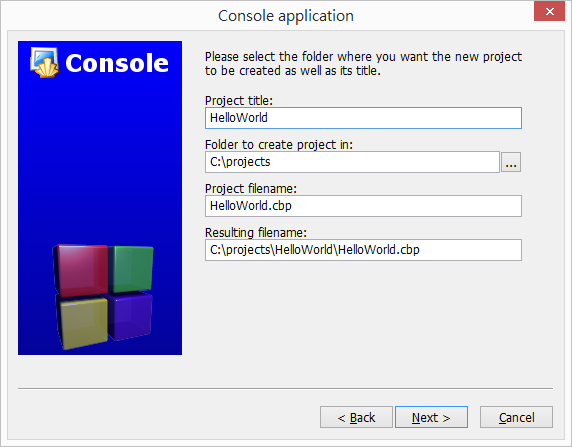Click the purple-blue cube in the logo
Screen dimensions: 572x447
131,316
